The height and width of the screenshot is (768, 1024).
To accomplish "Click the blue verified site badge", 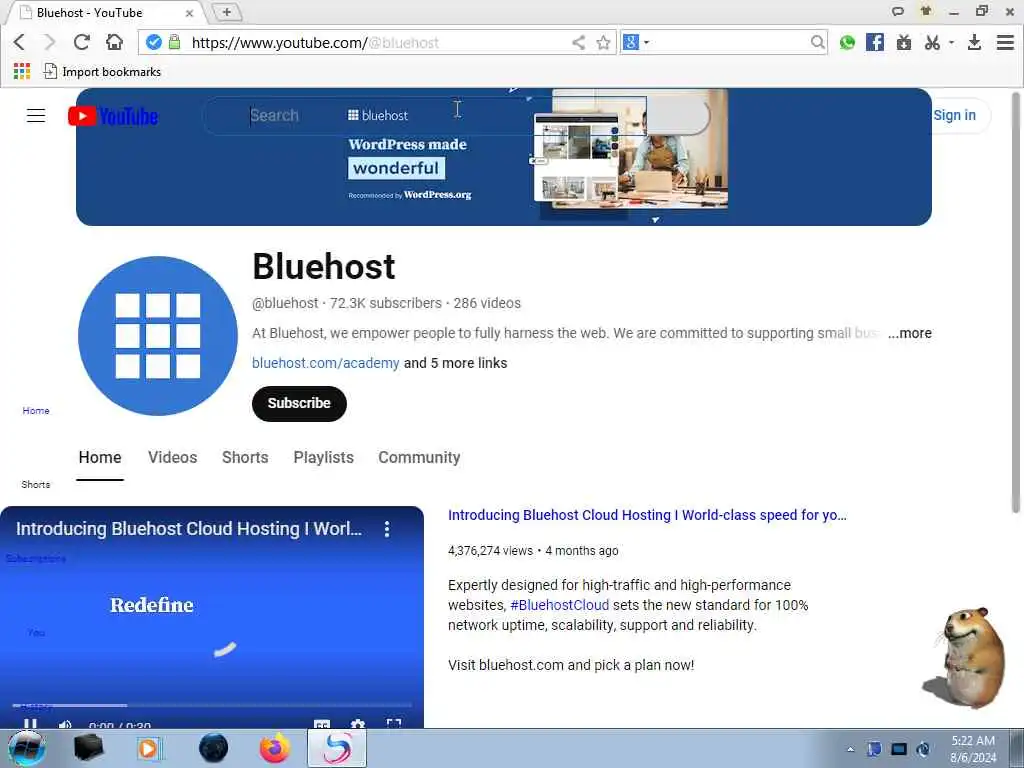I will click(x=153, y=42).
